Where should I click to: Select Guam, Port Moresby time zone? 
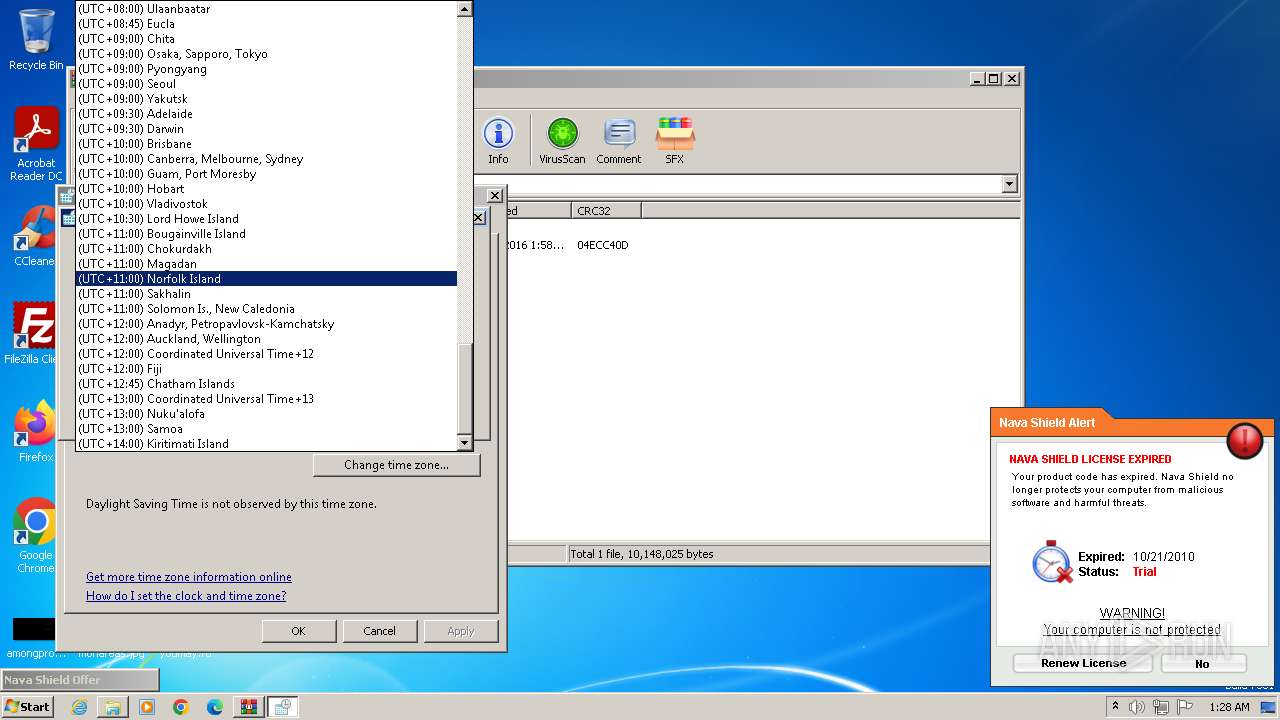click(267, 174)
